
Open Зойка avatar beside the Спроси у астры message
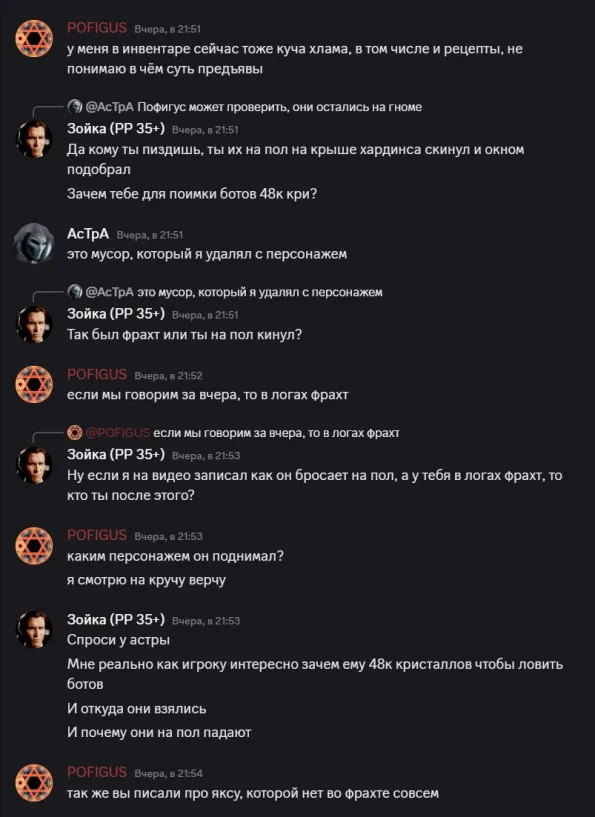click(x=34, y=629)
